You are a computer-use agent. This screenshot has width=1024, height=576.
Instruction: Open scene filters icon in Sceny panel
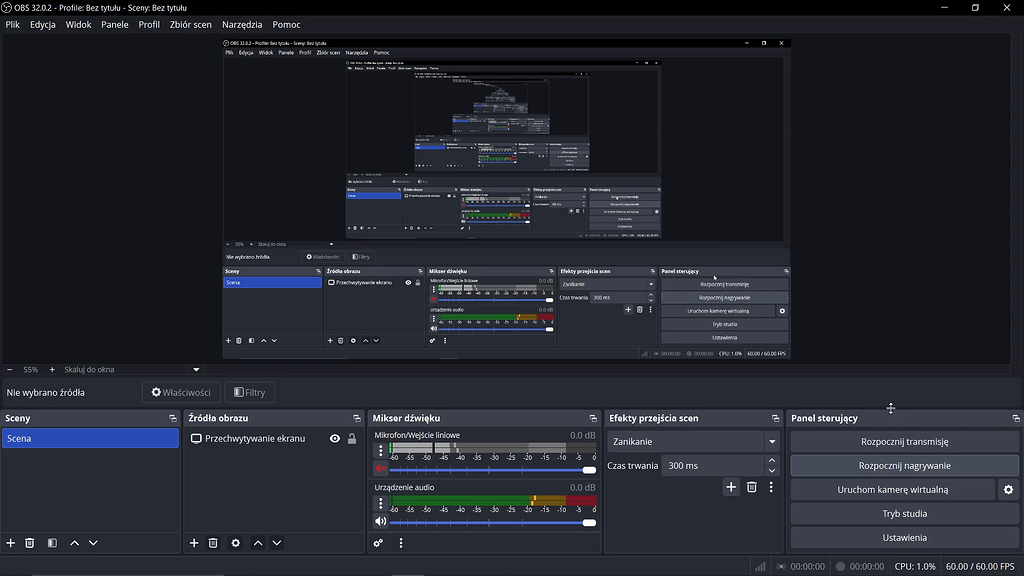(x=52, y=543)
